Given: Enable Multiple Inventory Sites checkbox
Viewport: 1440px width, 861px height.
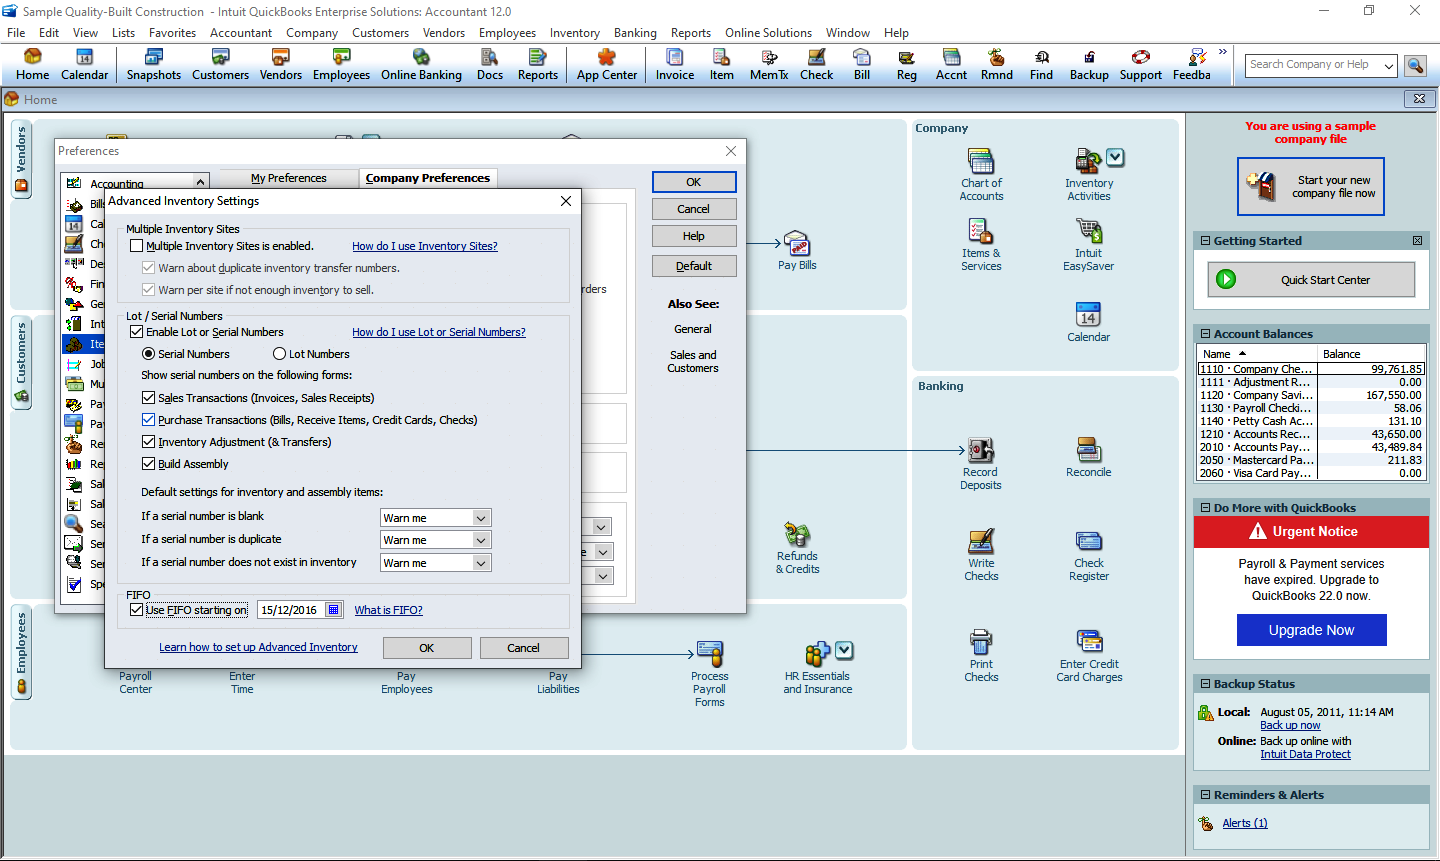Looking at the screenshot, I should 137,246.
